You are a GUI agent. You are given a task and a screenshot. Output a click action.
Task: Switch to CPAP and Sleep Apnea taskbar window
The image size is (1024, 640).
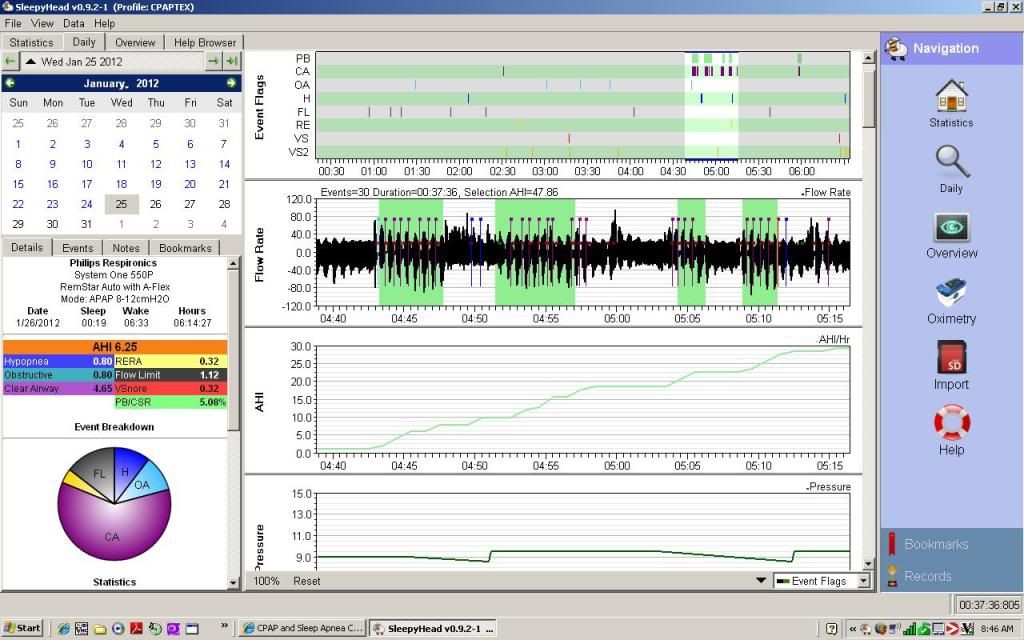point(303,629)
